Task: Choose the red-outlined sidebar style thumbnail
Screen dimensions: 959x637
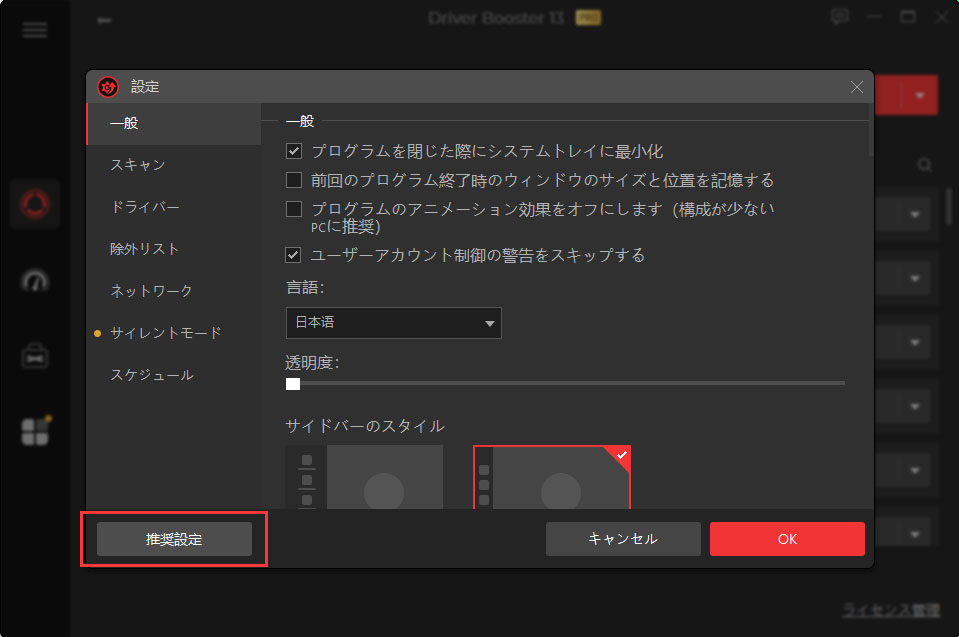Action: [x=552, y=477]
